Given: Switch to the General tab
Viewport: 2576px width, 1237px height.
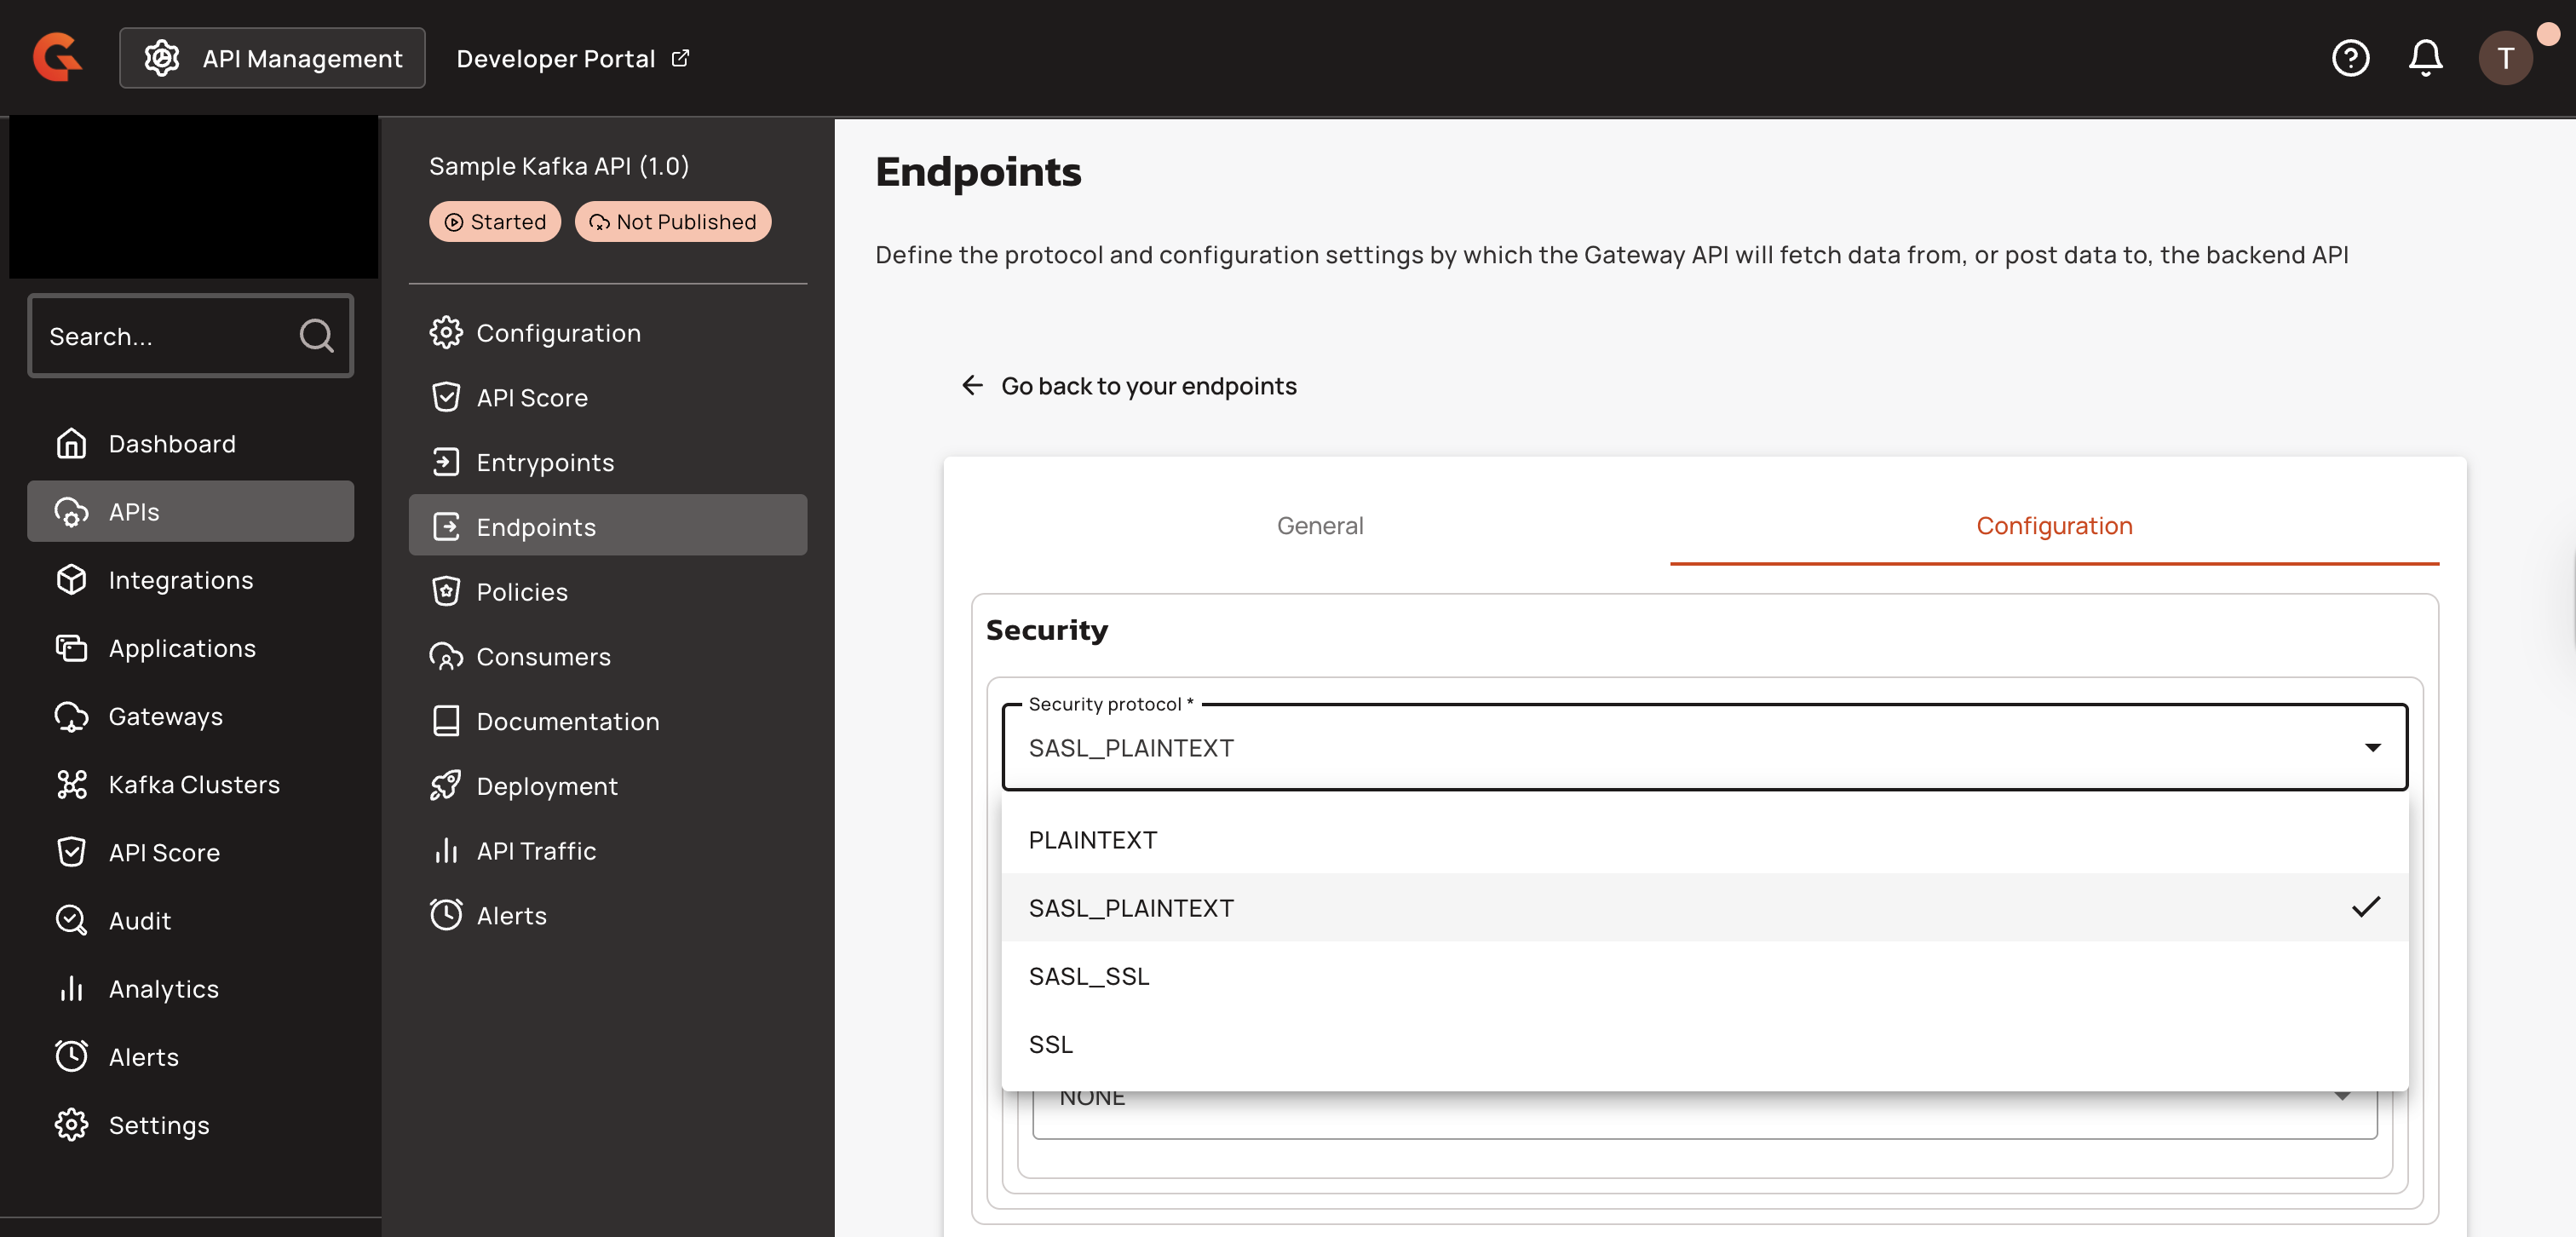Looking at the screenshot, I should point(1319,526).
